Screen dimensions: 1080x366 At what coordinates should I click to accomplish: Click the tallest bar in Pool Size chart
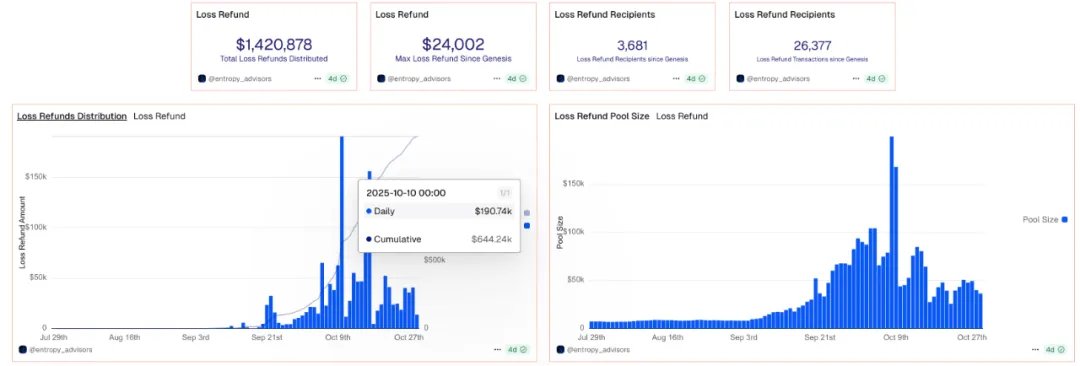(892, 232)
